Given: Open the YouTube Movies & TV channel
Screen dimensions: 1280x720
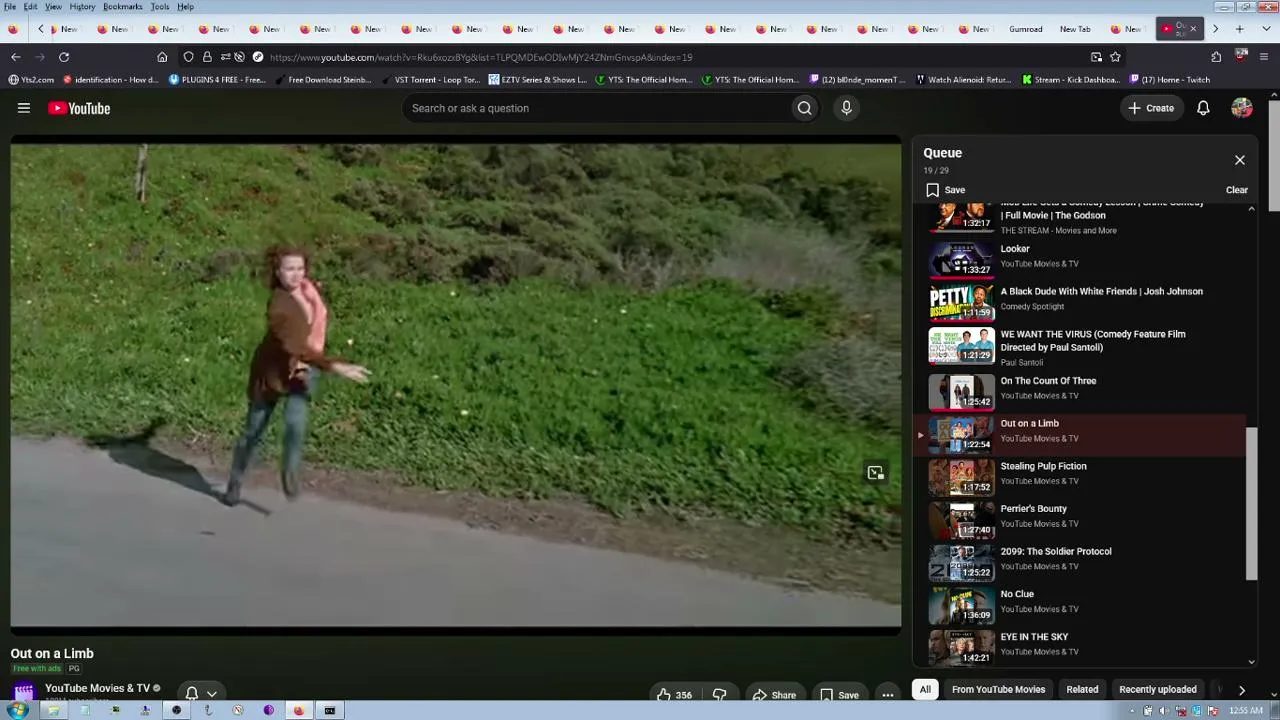Looking at the screenshot, I should (x=97, y=688).
